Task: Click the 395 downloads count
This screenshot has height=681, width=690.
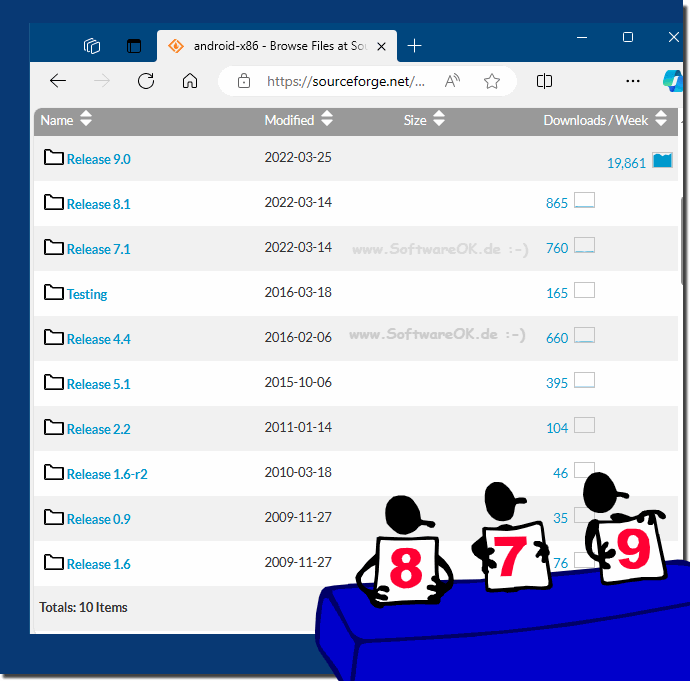Action: 557,383
